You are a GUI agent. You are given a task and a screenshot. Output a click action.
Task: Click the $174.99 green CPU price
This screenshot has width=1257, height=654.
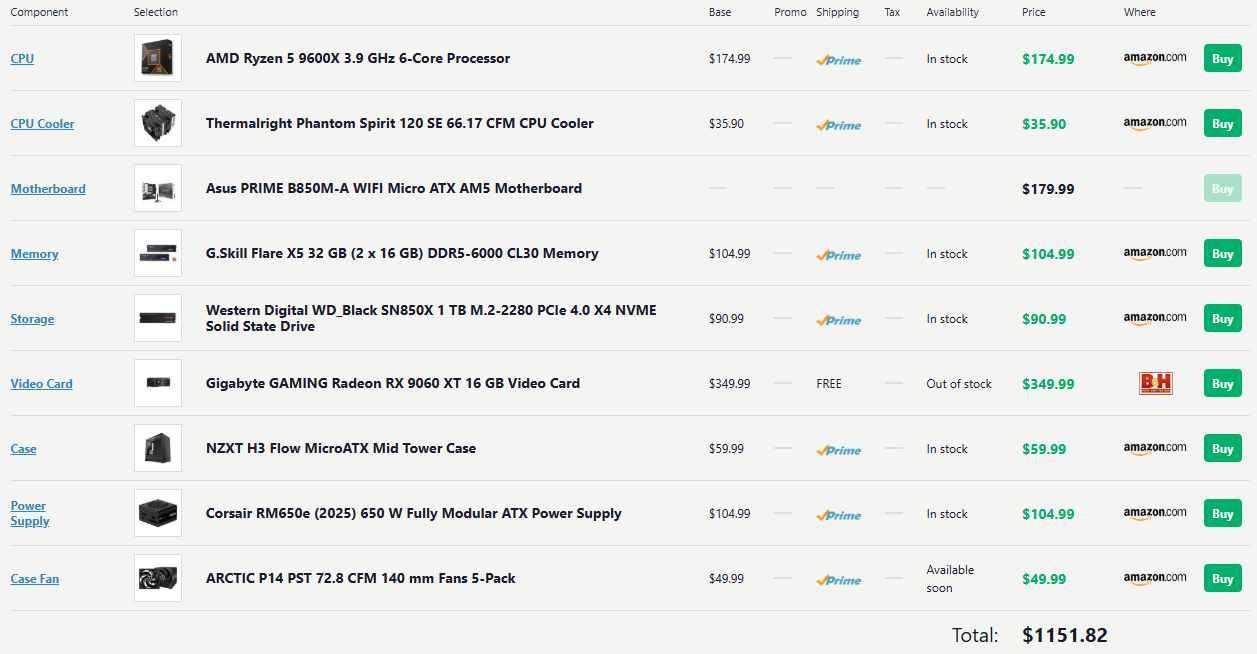(1048, 59)
